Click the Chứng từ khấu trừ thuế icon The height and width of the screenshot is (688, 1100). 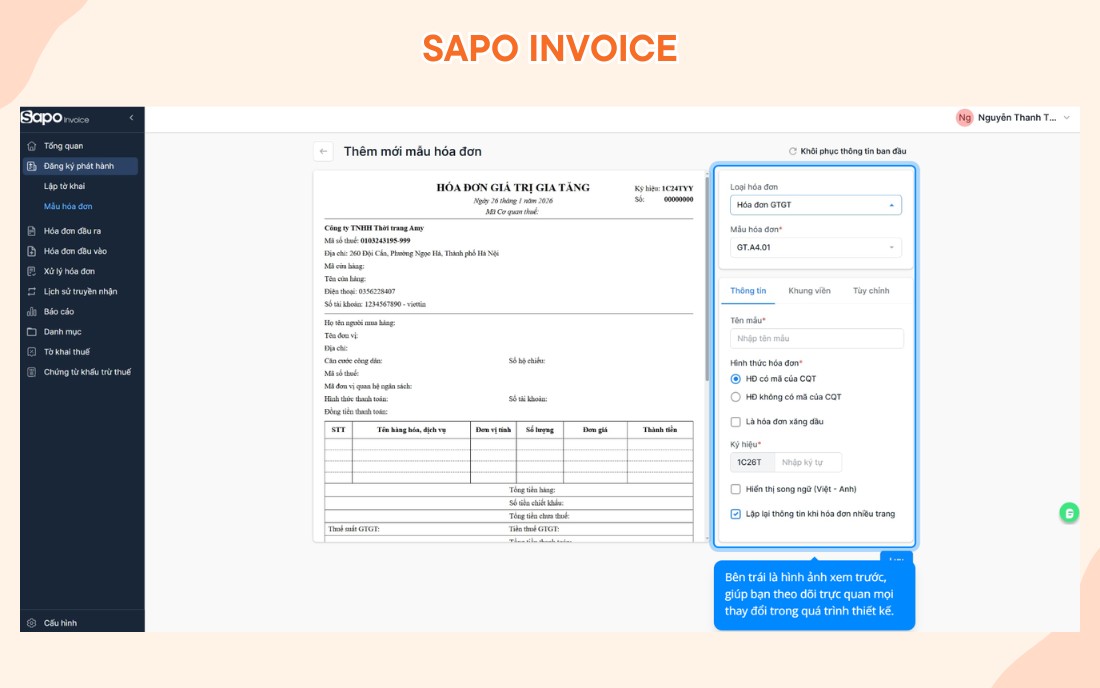click(32, 372)
